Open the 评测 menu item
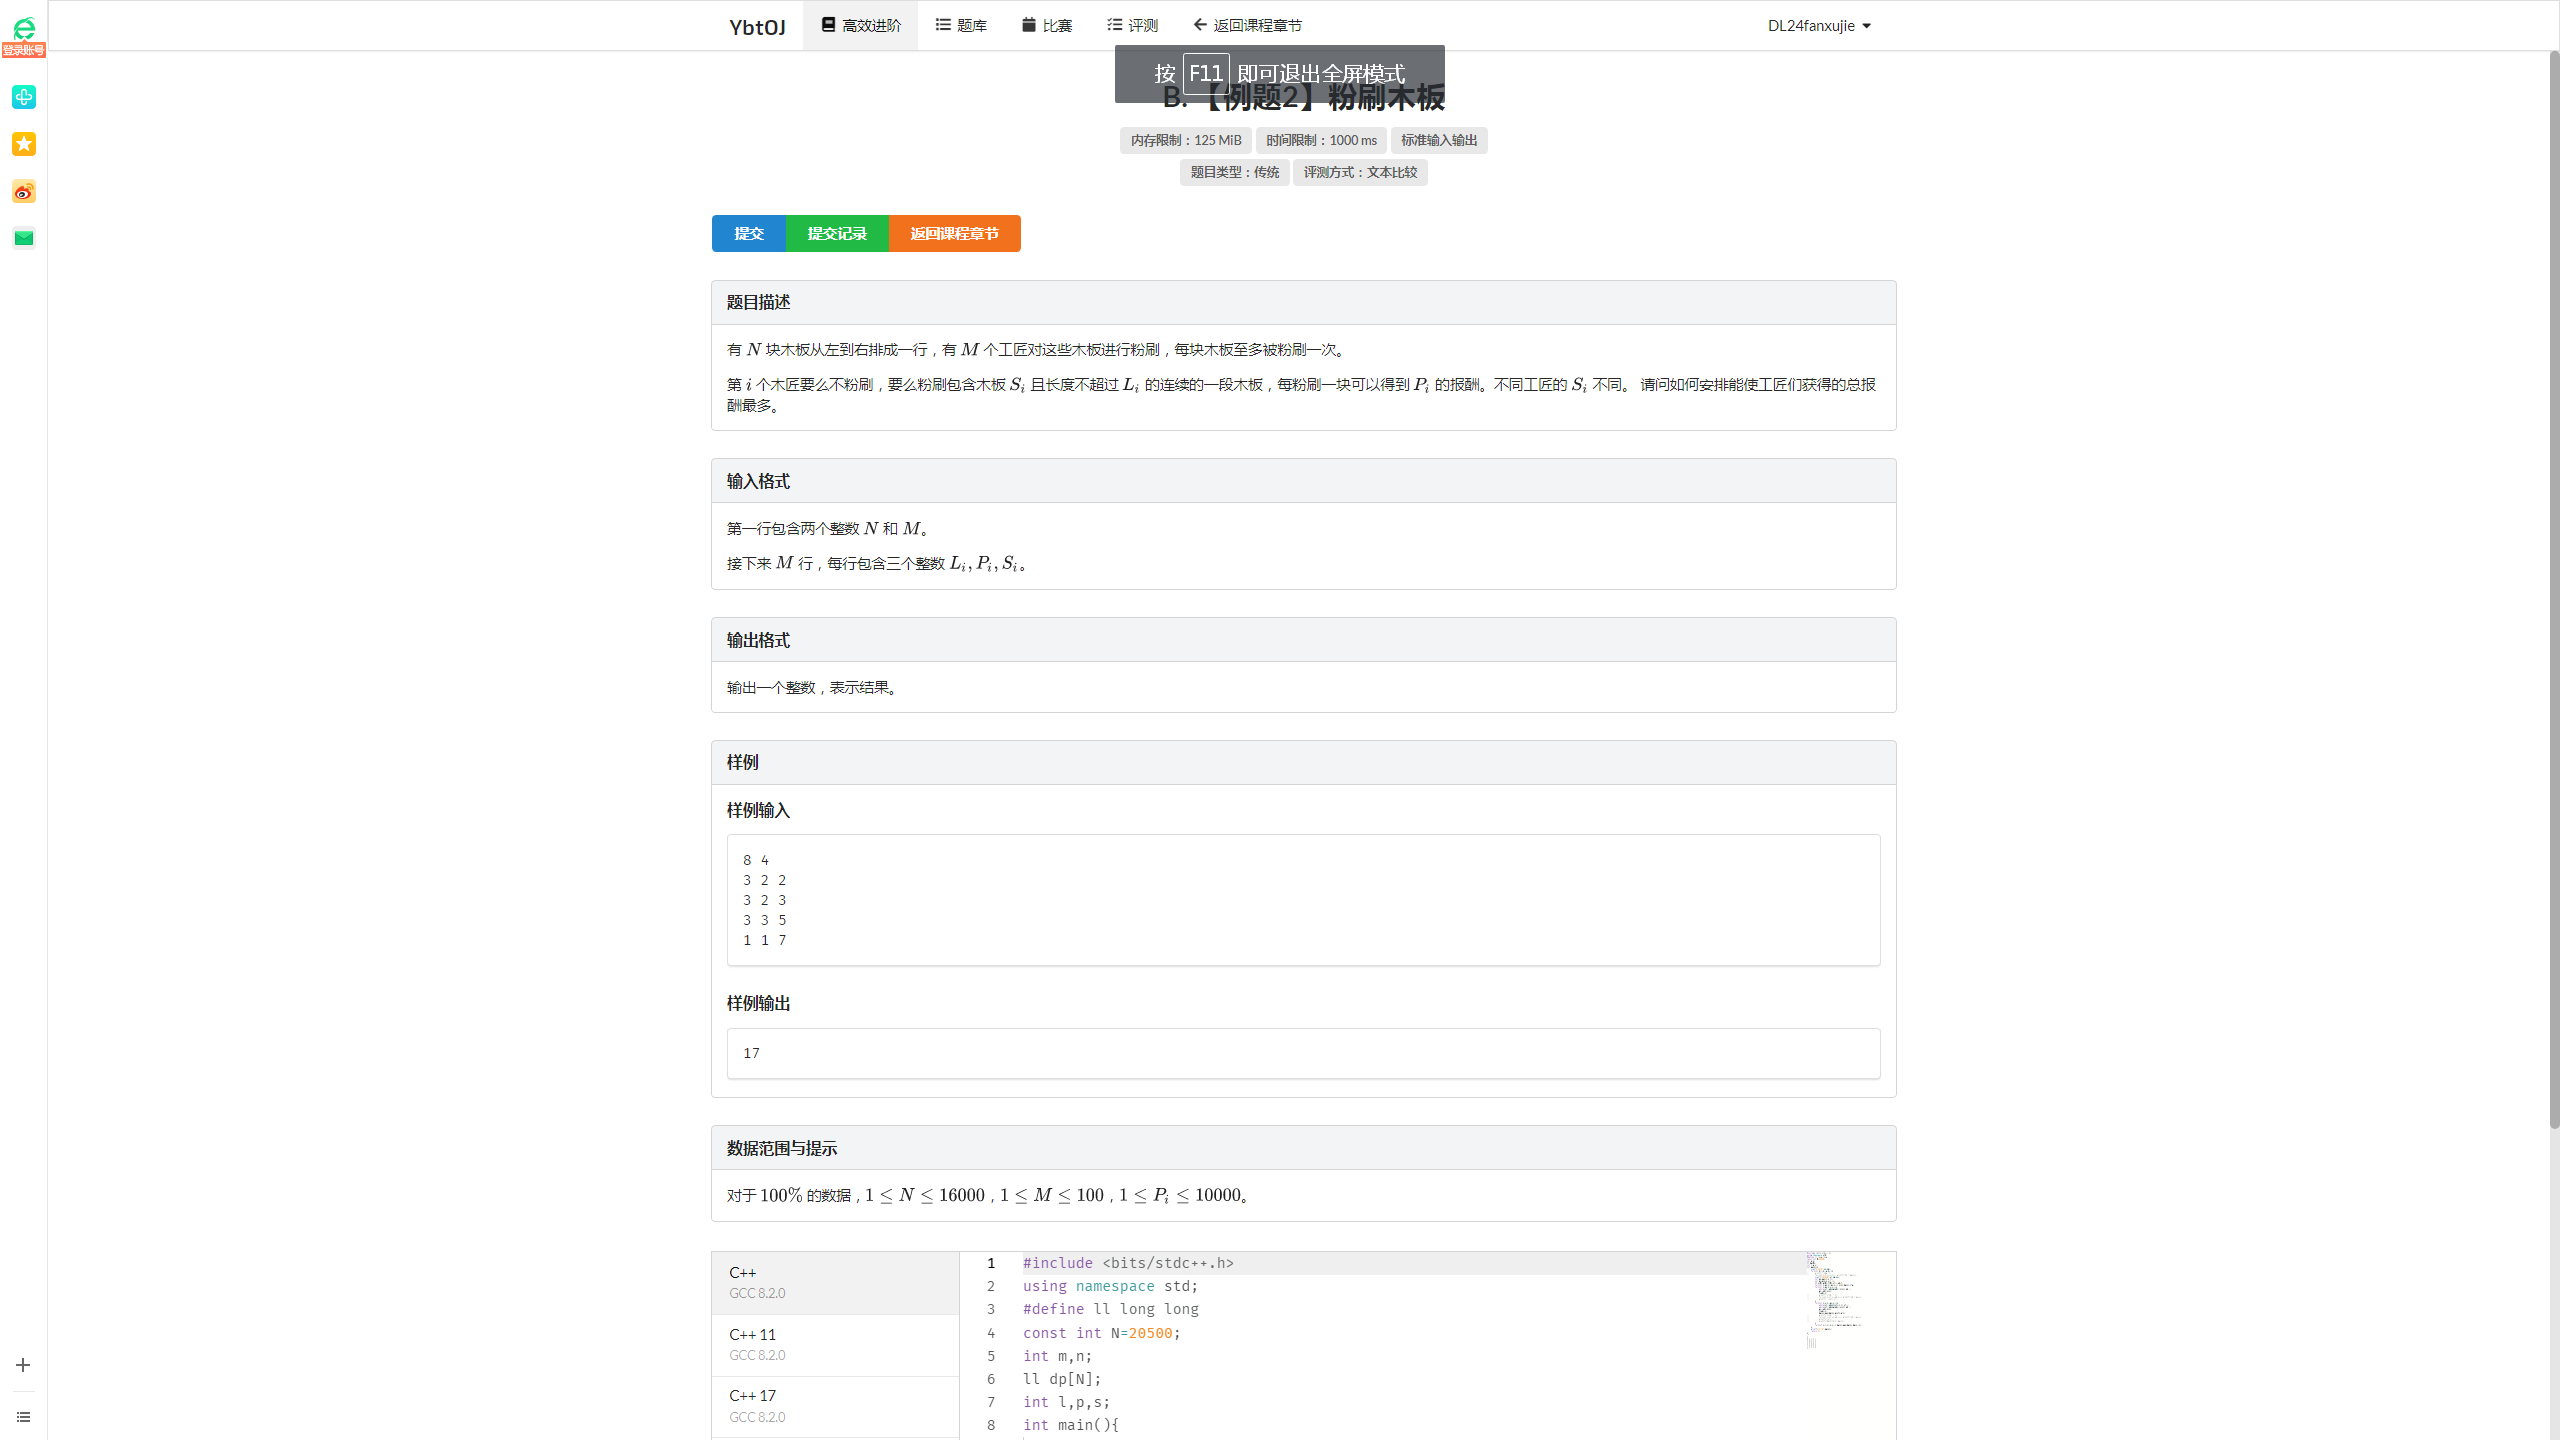The image size is (2560, 1440). click(x=1133, y=25)
